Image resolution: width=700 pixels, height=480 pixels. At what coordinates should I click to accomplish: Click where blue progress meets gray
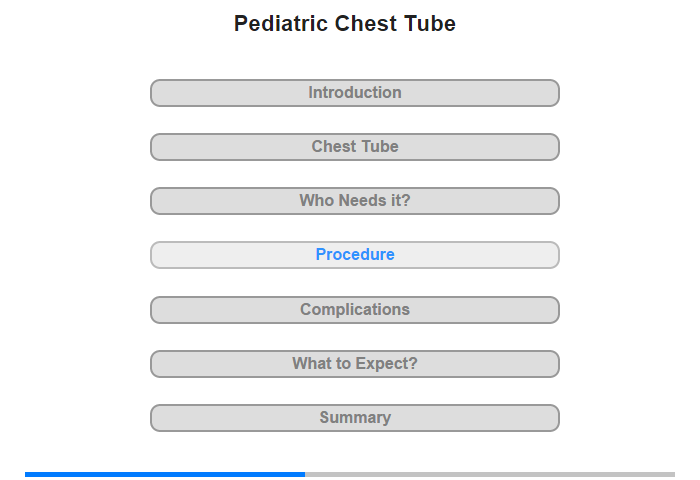tap(305, 474)
